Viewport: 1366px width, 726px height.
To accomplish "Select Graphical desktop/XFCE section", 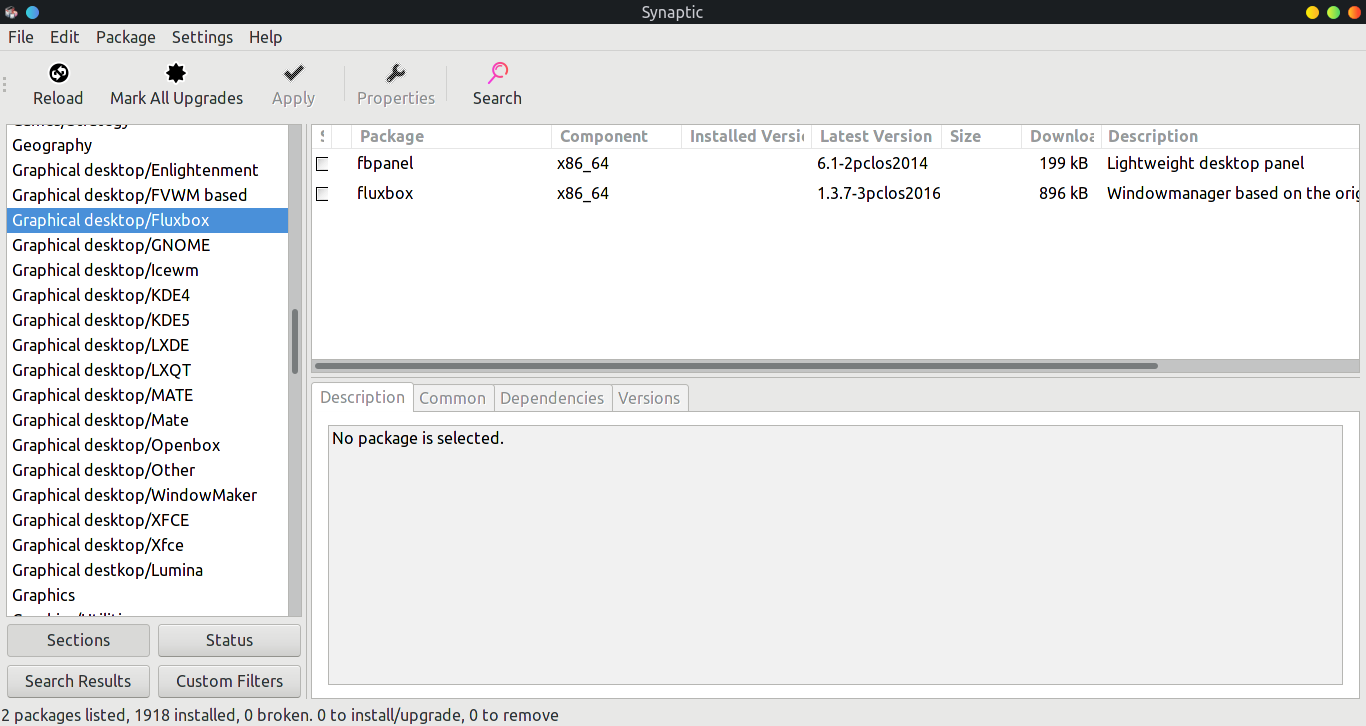I will coord(147,520).
